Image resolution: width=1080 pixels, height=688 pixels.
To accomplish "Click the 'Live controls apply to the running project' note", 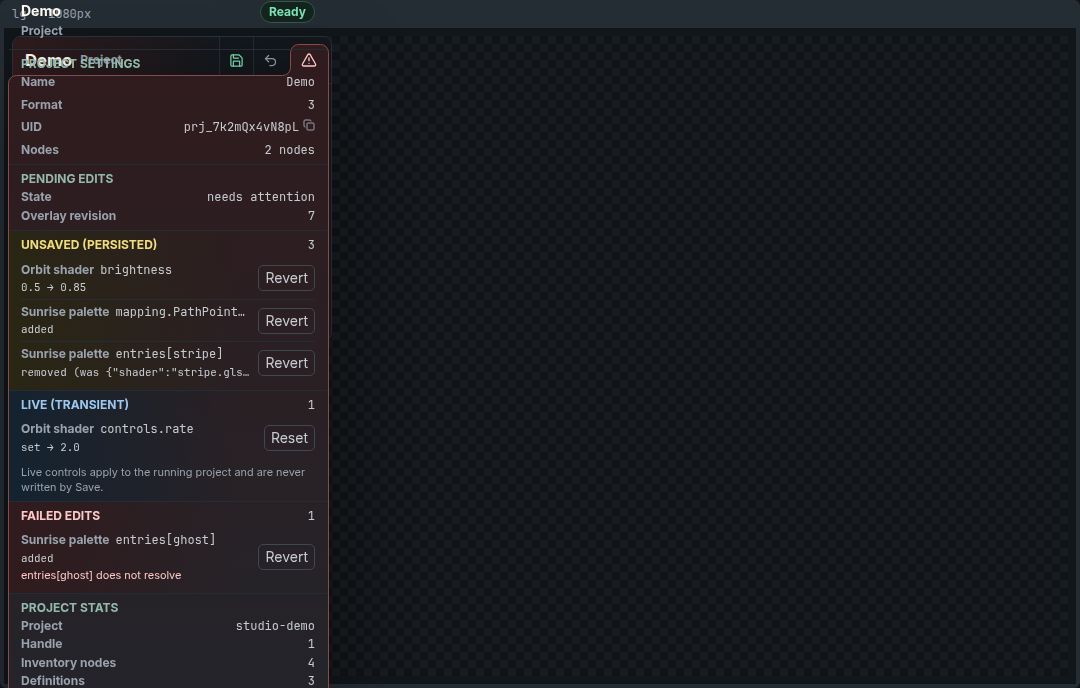I will click(163, 479).
